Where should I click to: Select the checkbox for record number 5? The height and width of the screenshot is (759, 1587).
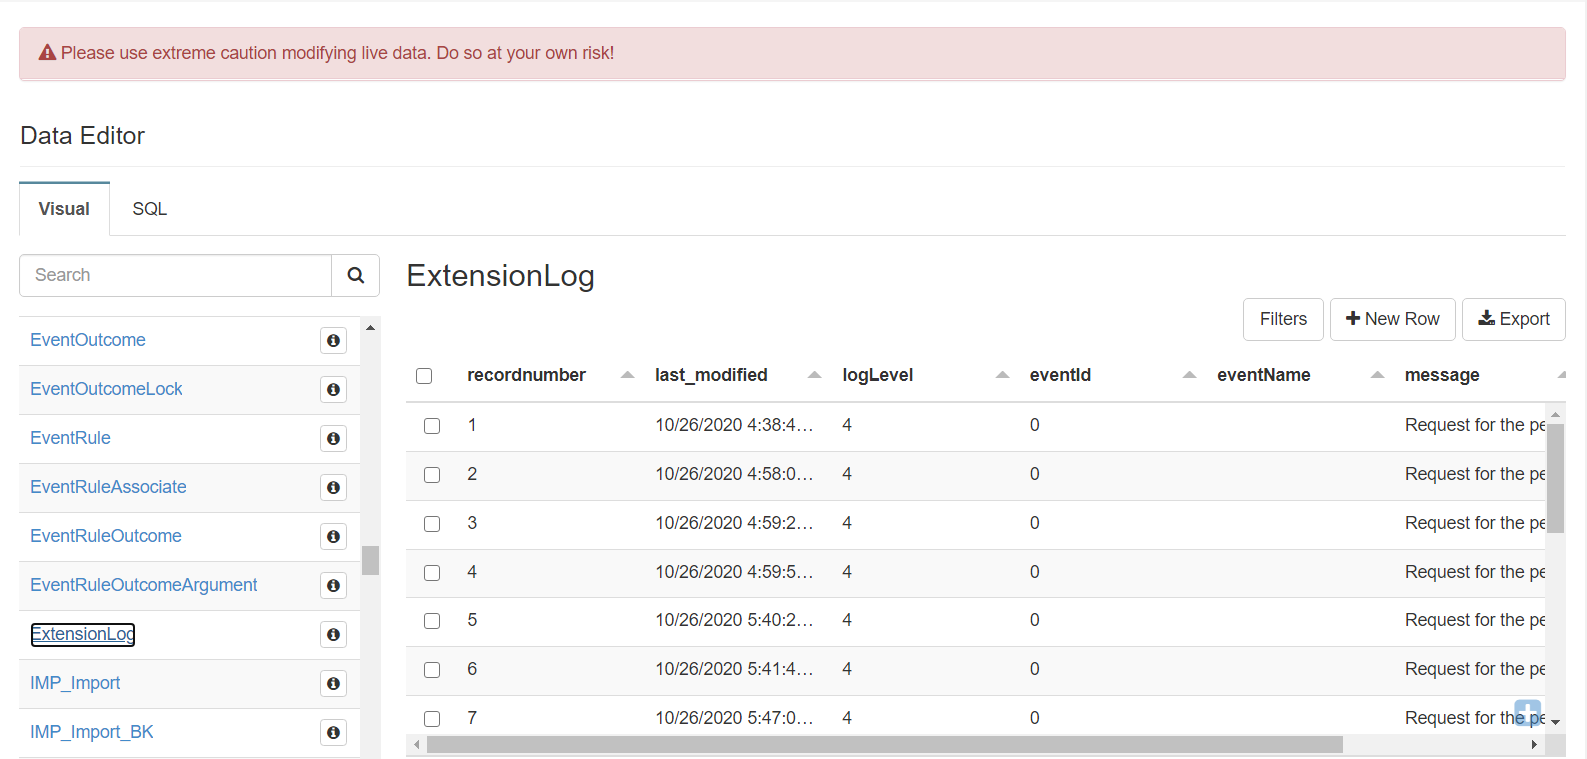pyautogui.click(x=432, y=621)
